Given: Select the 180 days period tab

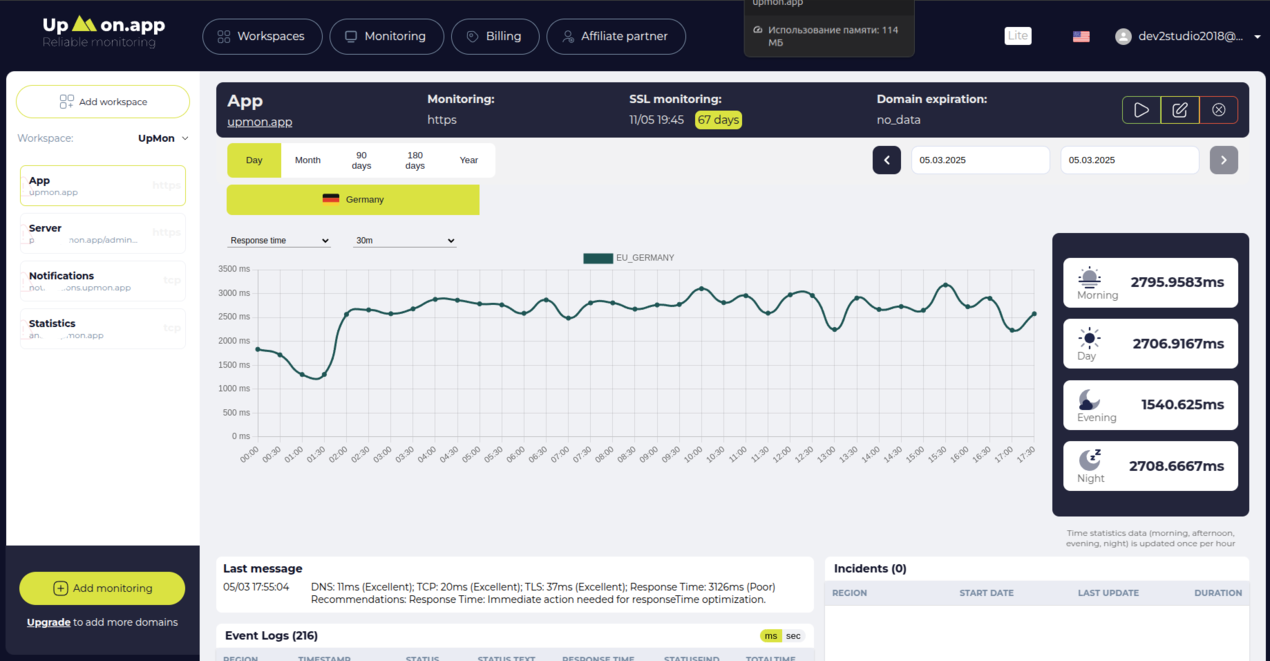Looking at the screenshot, I should tap(415, 160).
